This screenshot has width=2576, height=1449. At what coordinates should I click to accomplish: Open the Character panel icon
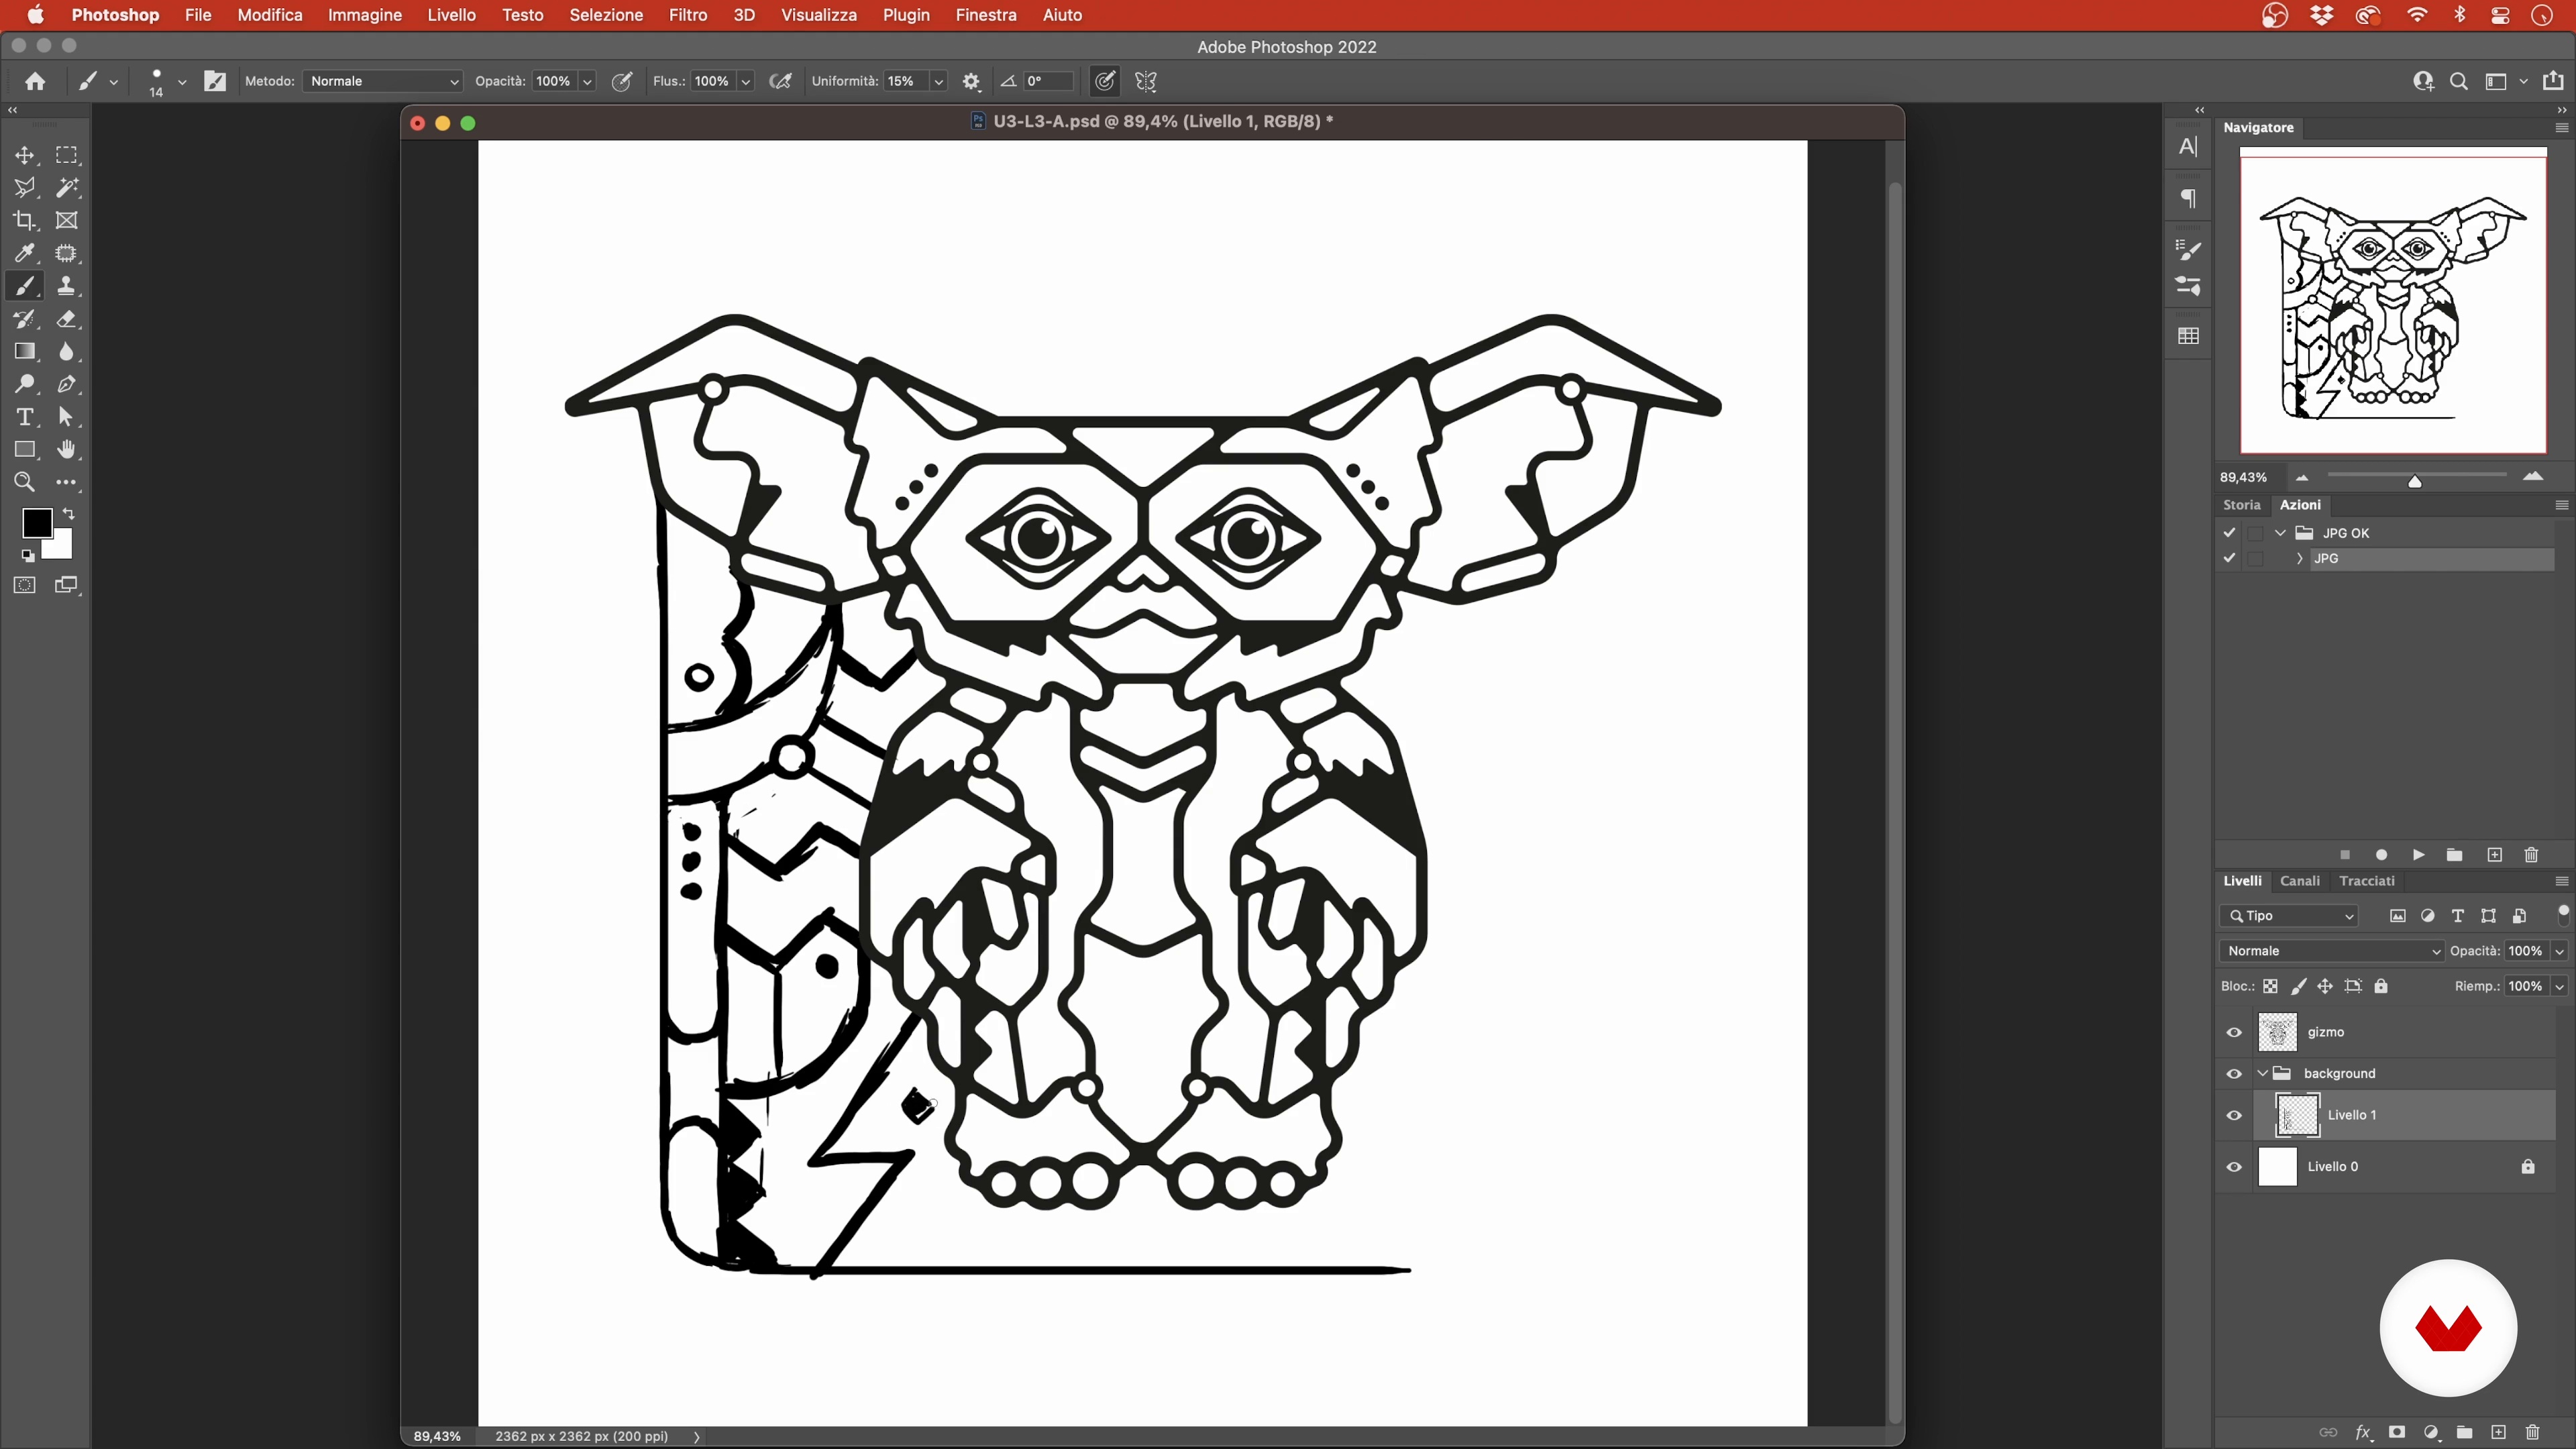pos(2188,147)
